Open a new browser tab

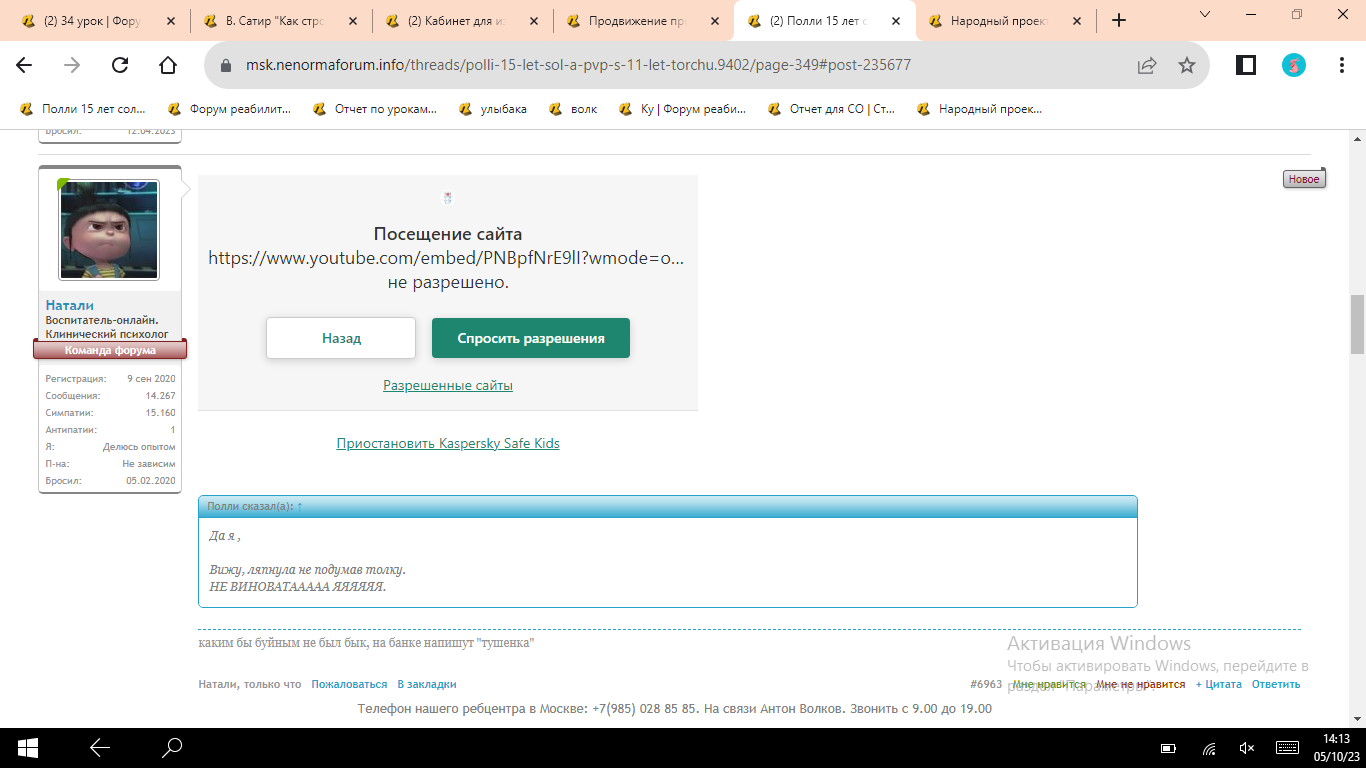click(x=1119, y=20)
